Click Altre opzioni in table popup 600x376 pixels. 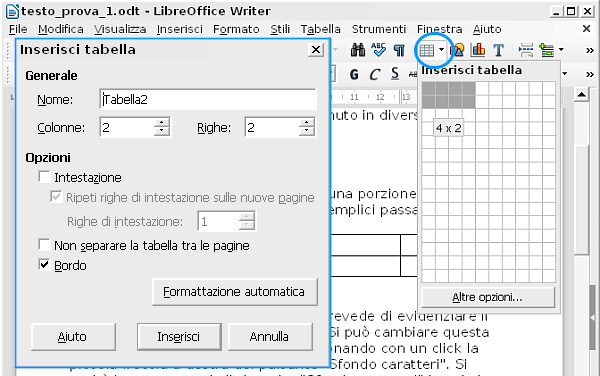click(x=488, y=297)
